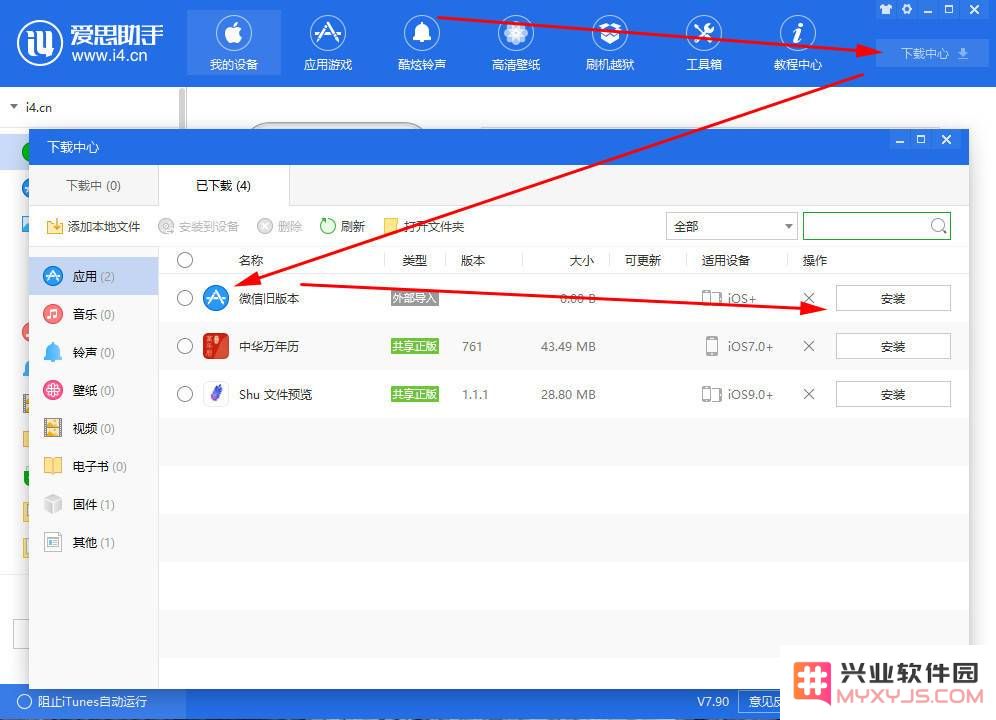Screen dimensions: 996x720
Task: Click the Shu 文件预览 app icon
Action: pyautogui.click(x=216, y=394)
